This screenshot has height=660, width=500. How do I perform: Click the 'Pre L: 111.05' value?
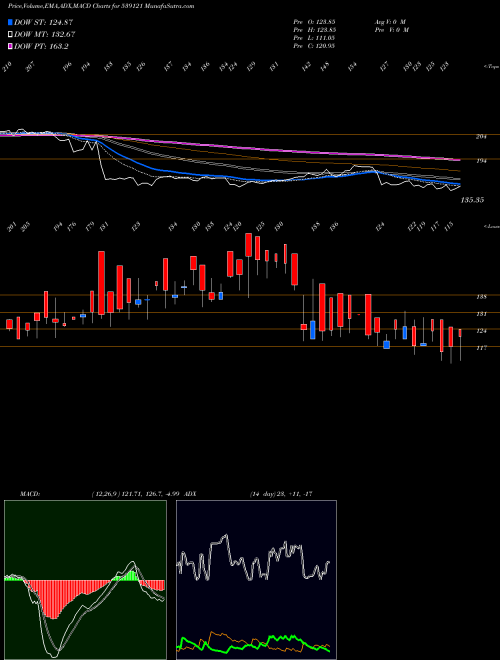click(314, 38)
